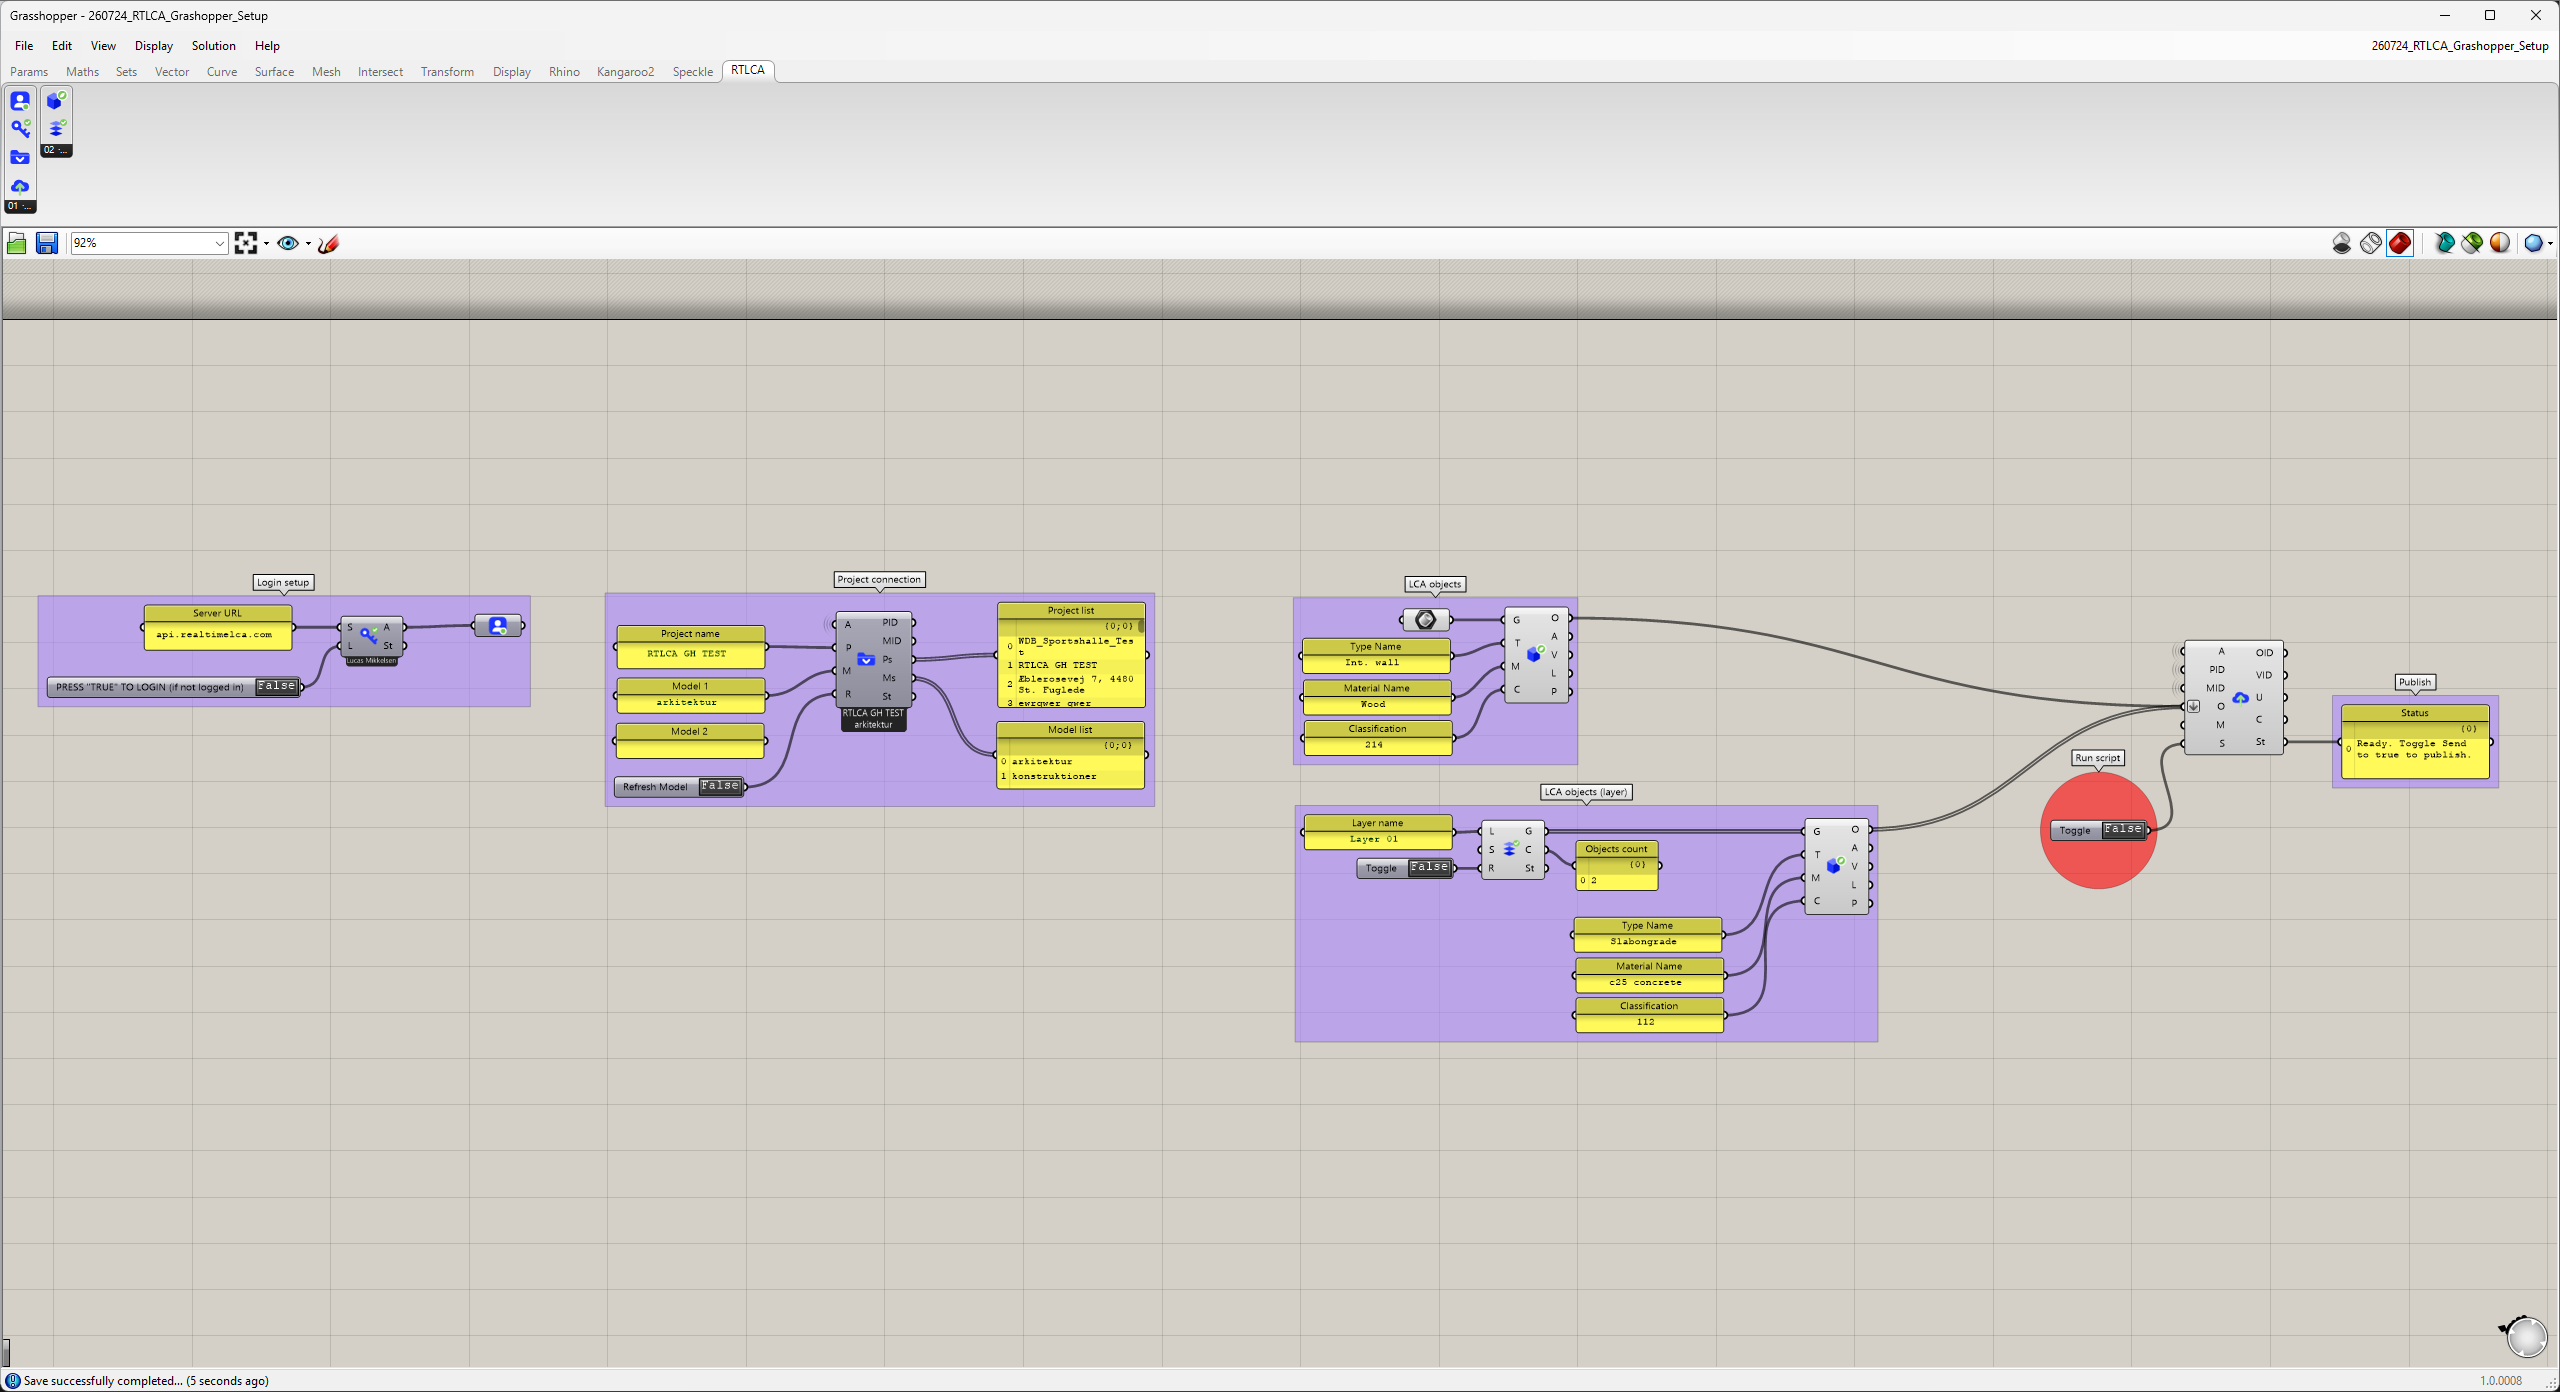Expand the Zoom extents dropdown arrow
Image resolution: width=2560 pixels, height=1392 pixels.
266,244
